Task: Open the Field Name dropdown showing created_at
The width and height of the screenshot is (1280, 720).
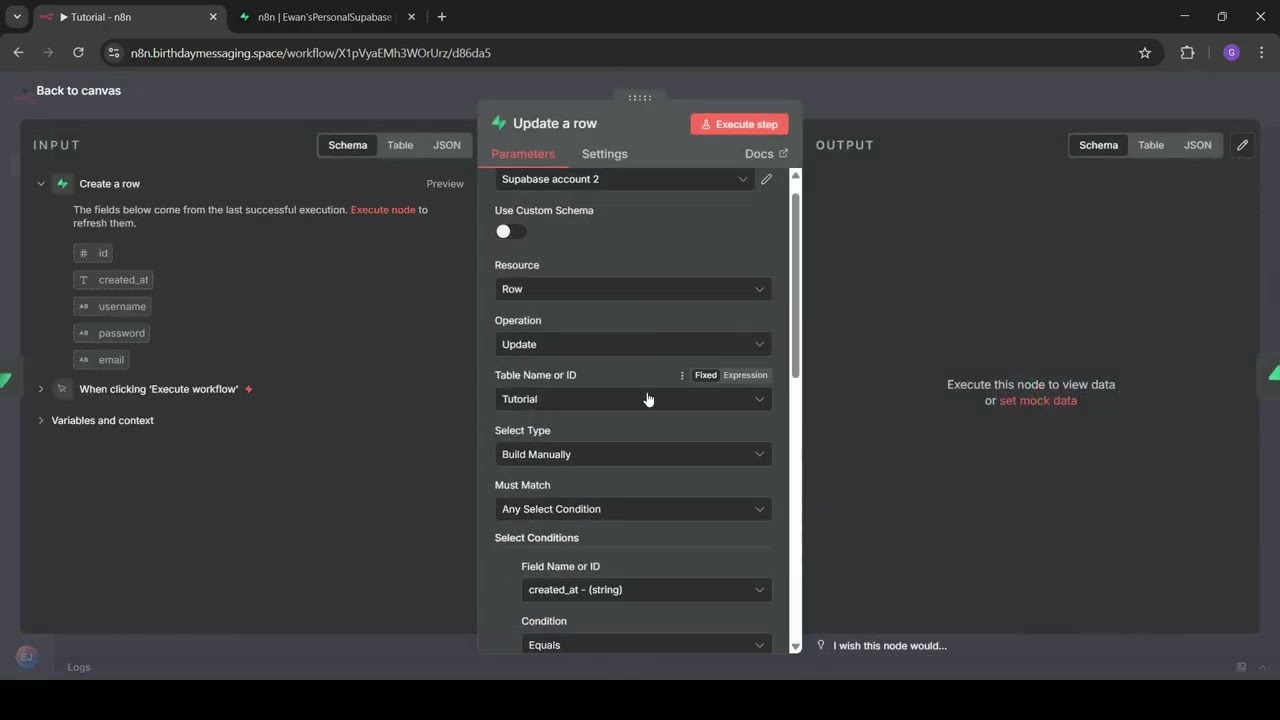Action: click(x=646, y=590)
